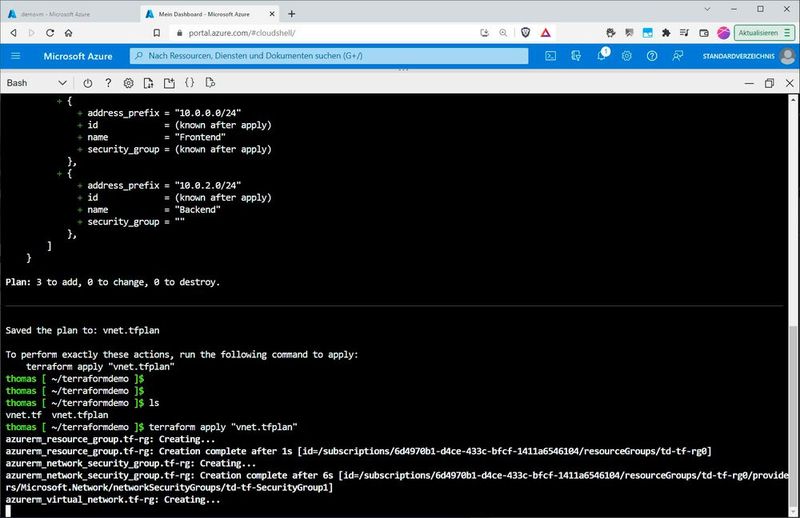Open the Bash shell type dropdown

[x=36, y=83]
